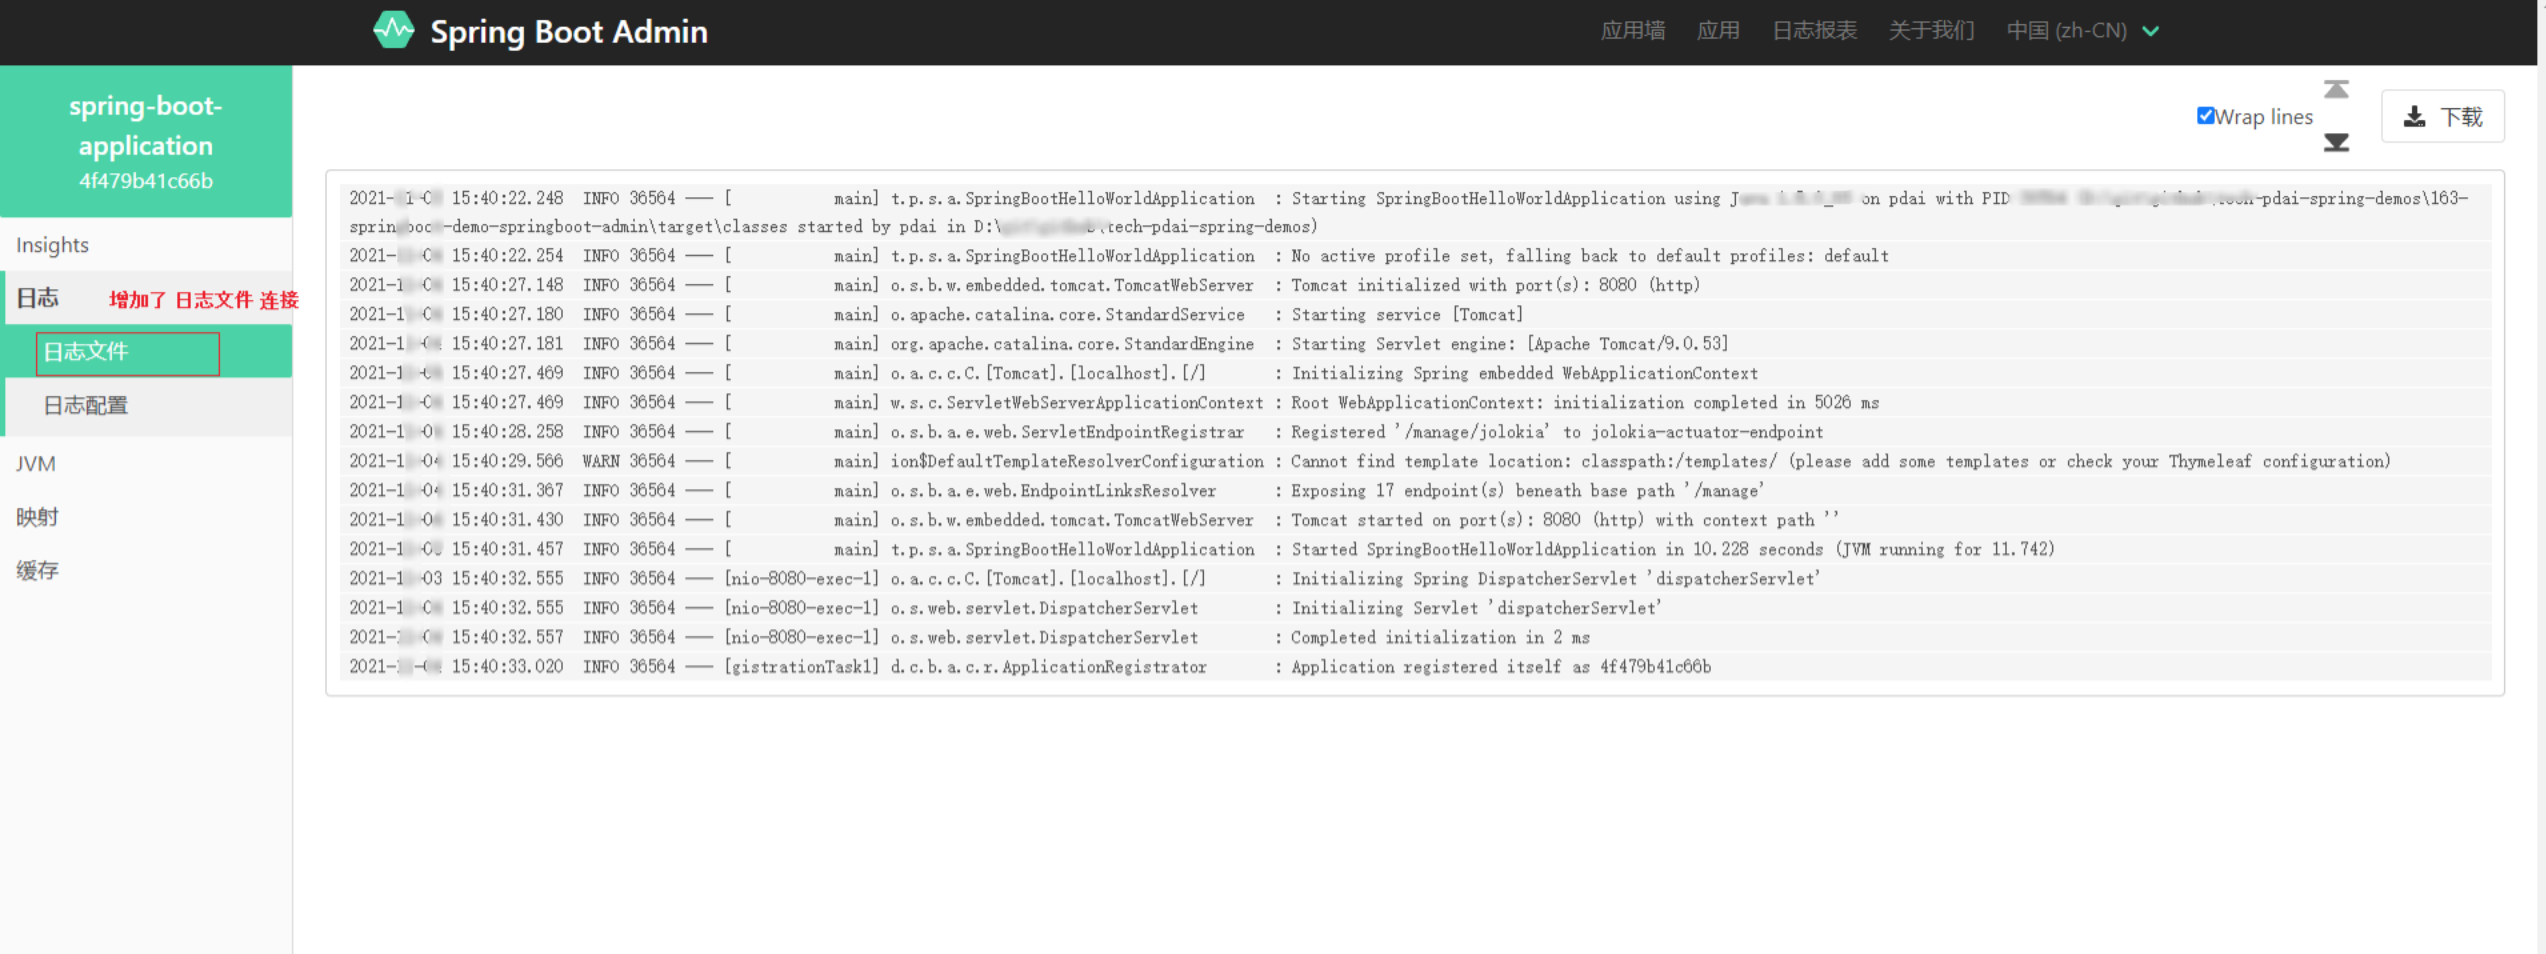Click log line "Initializing Servlet 'dispatcherServlet'"

[1414, 607]
